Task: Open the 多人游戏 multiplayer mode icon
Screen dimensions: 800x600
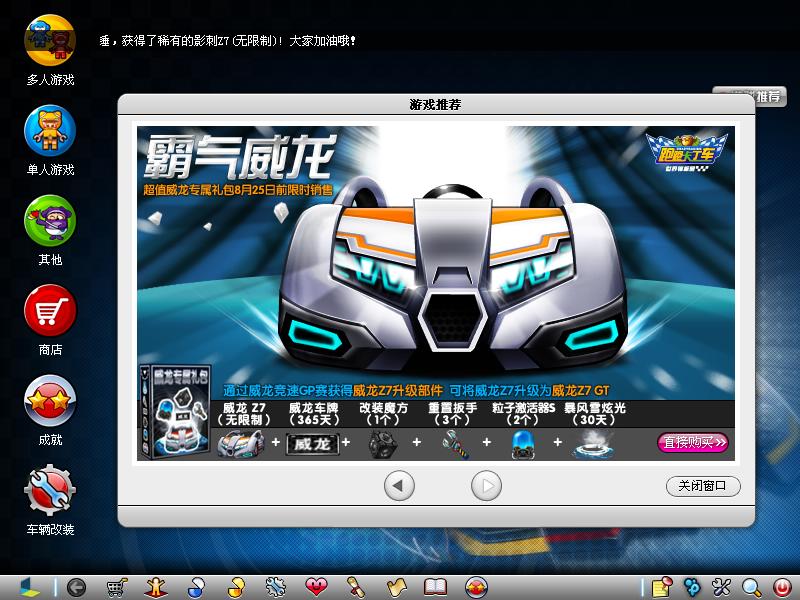Action: [x=50, y=40]
